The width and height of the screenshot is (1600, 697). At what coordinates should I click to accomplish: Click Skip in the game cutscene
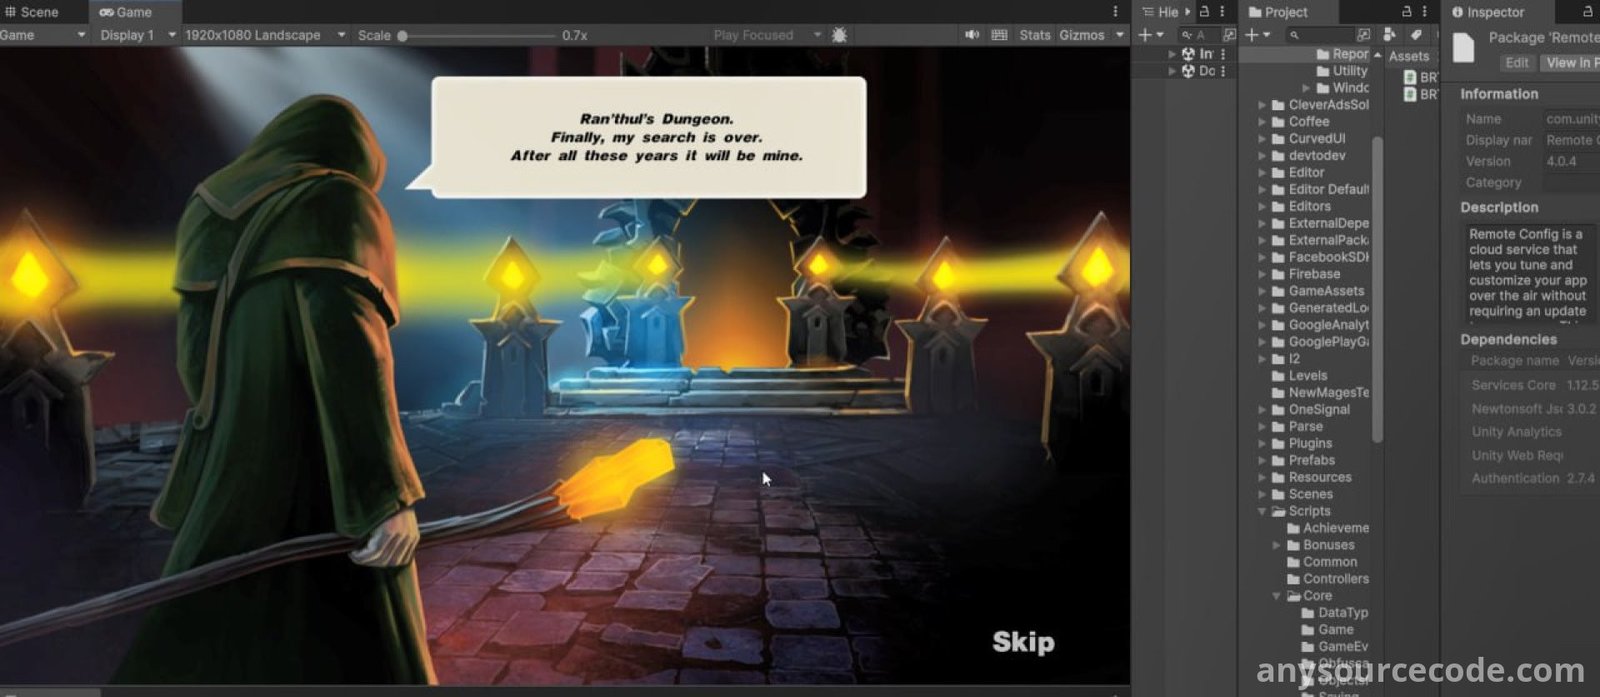pyautogui.click(x=1022, y=642)
